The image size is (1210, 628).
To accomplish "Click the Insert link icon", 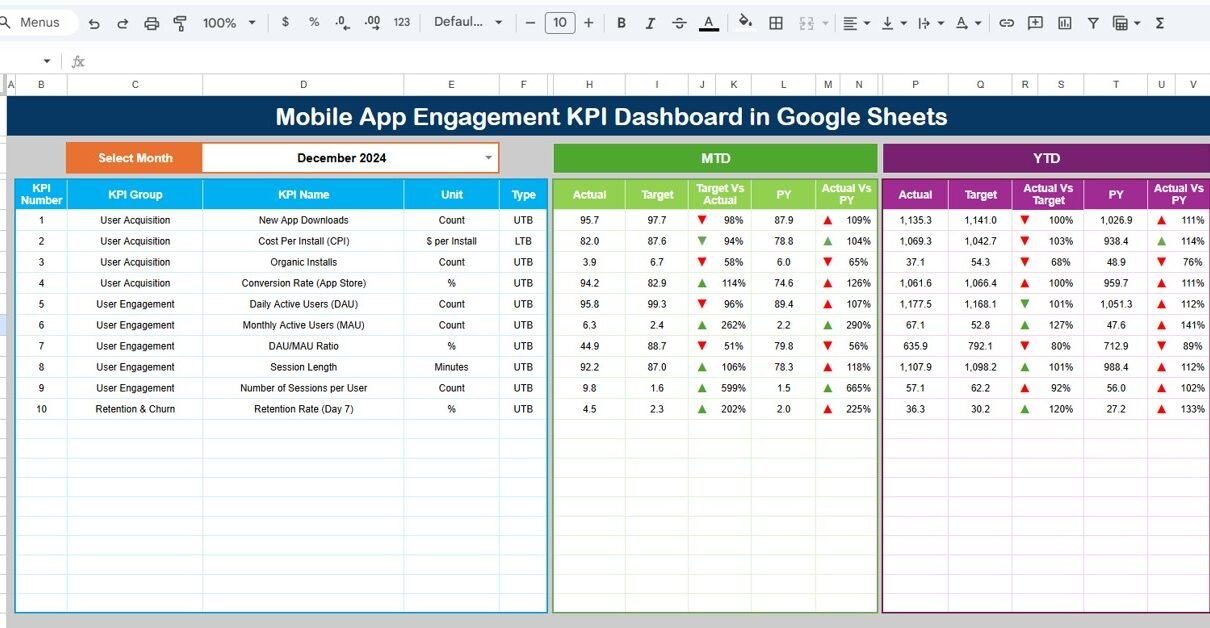I will [x=1007, y=23].
